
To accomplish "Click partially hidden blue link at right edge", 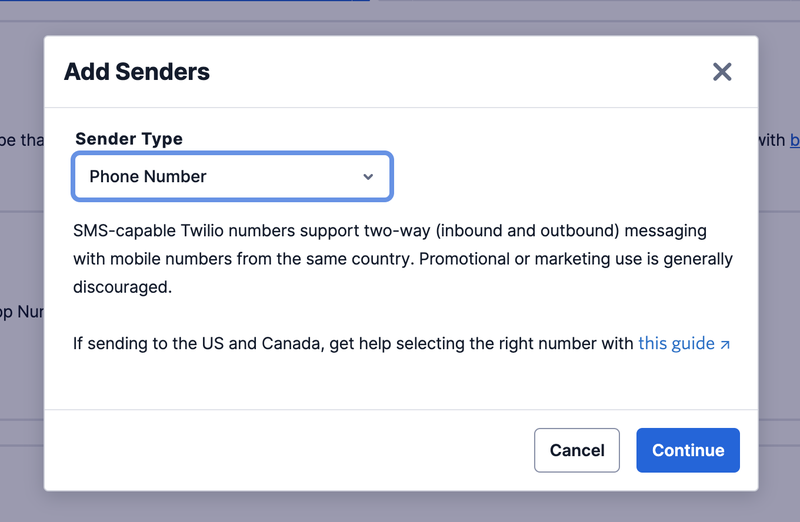I will point(794,140).
